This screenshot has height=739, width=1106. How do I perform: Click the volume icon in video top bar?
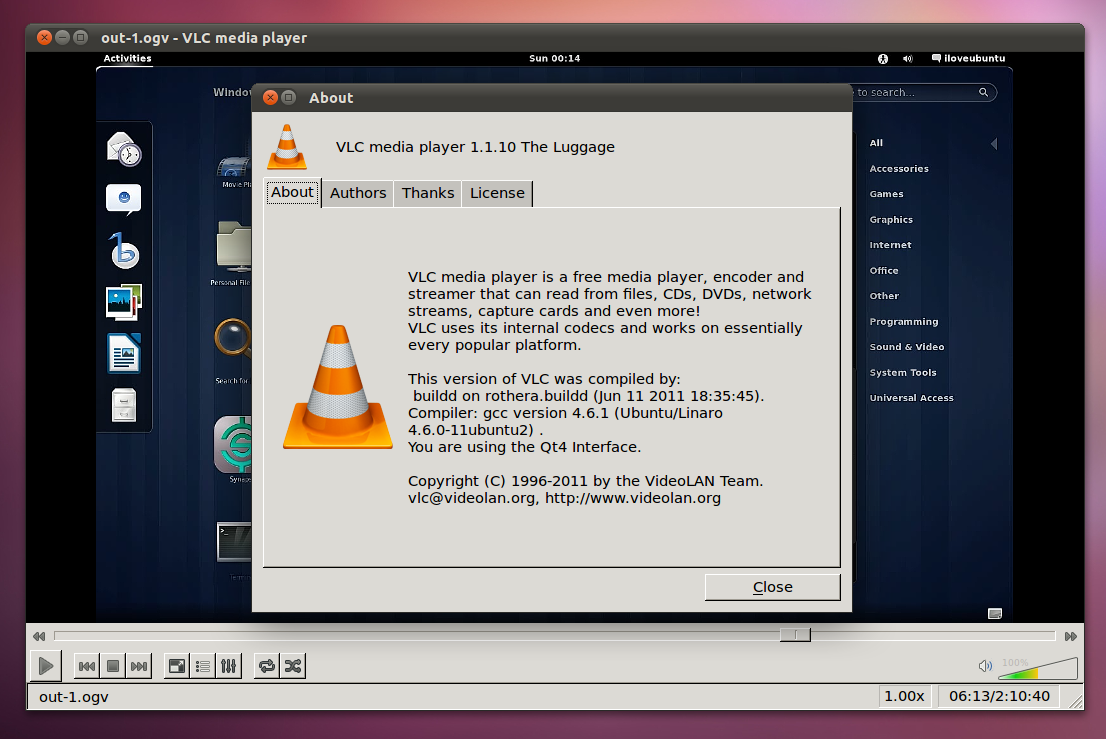click(x=907, y=59)
